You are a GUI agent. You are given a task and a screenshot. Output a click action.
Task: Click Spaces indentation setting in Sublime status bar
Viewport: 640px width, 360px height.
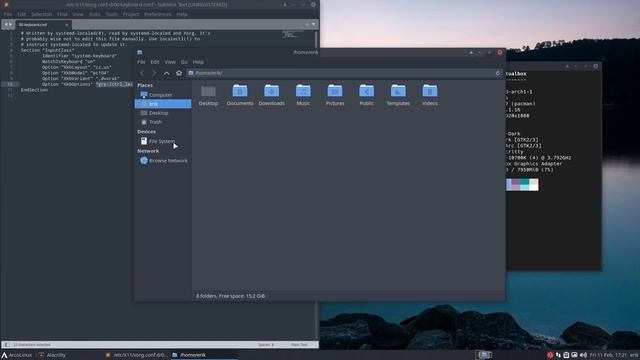click(266, 345)
